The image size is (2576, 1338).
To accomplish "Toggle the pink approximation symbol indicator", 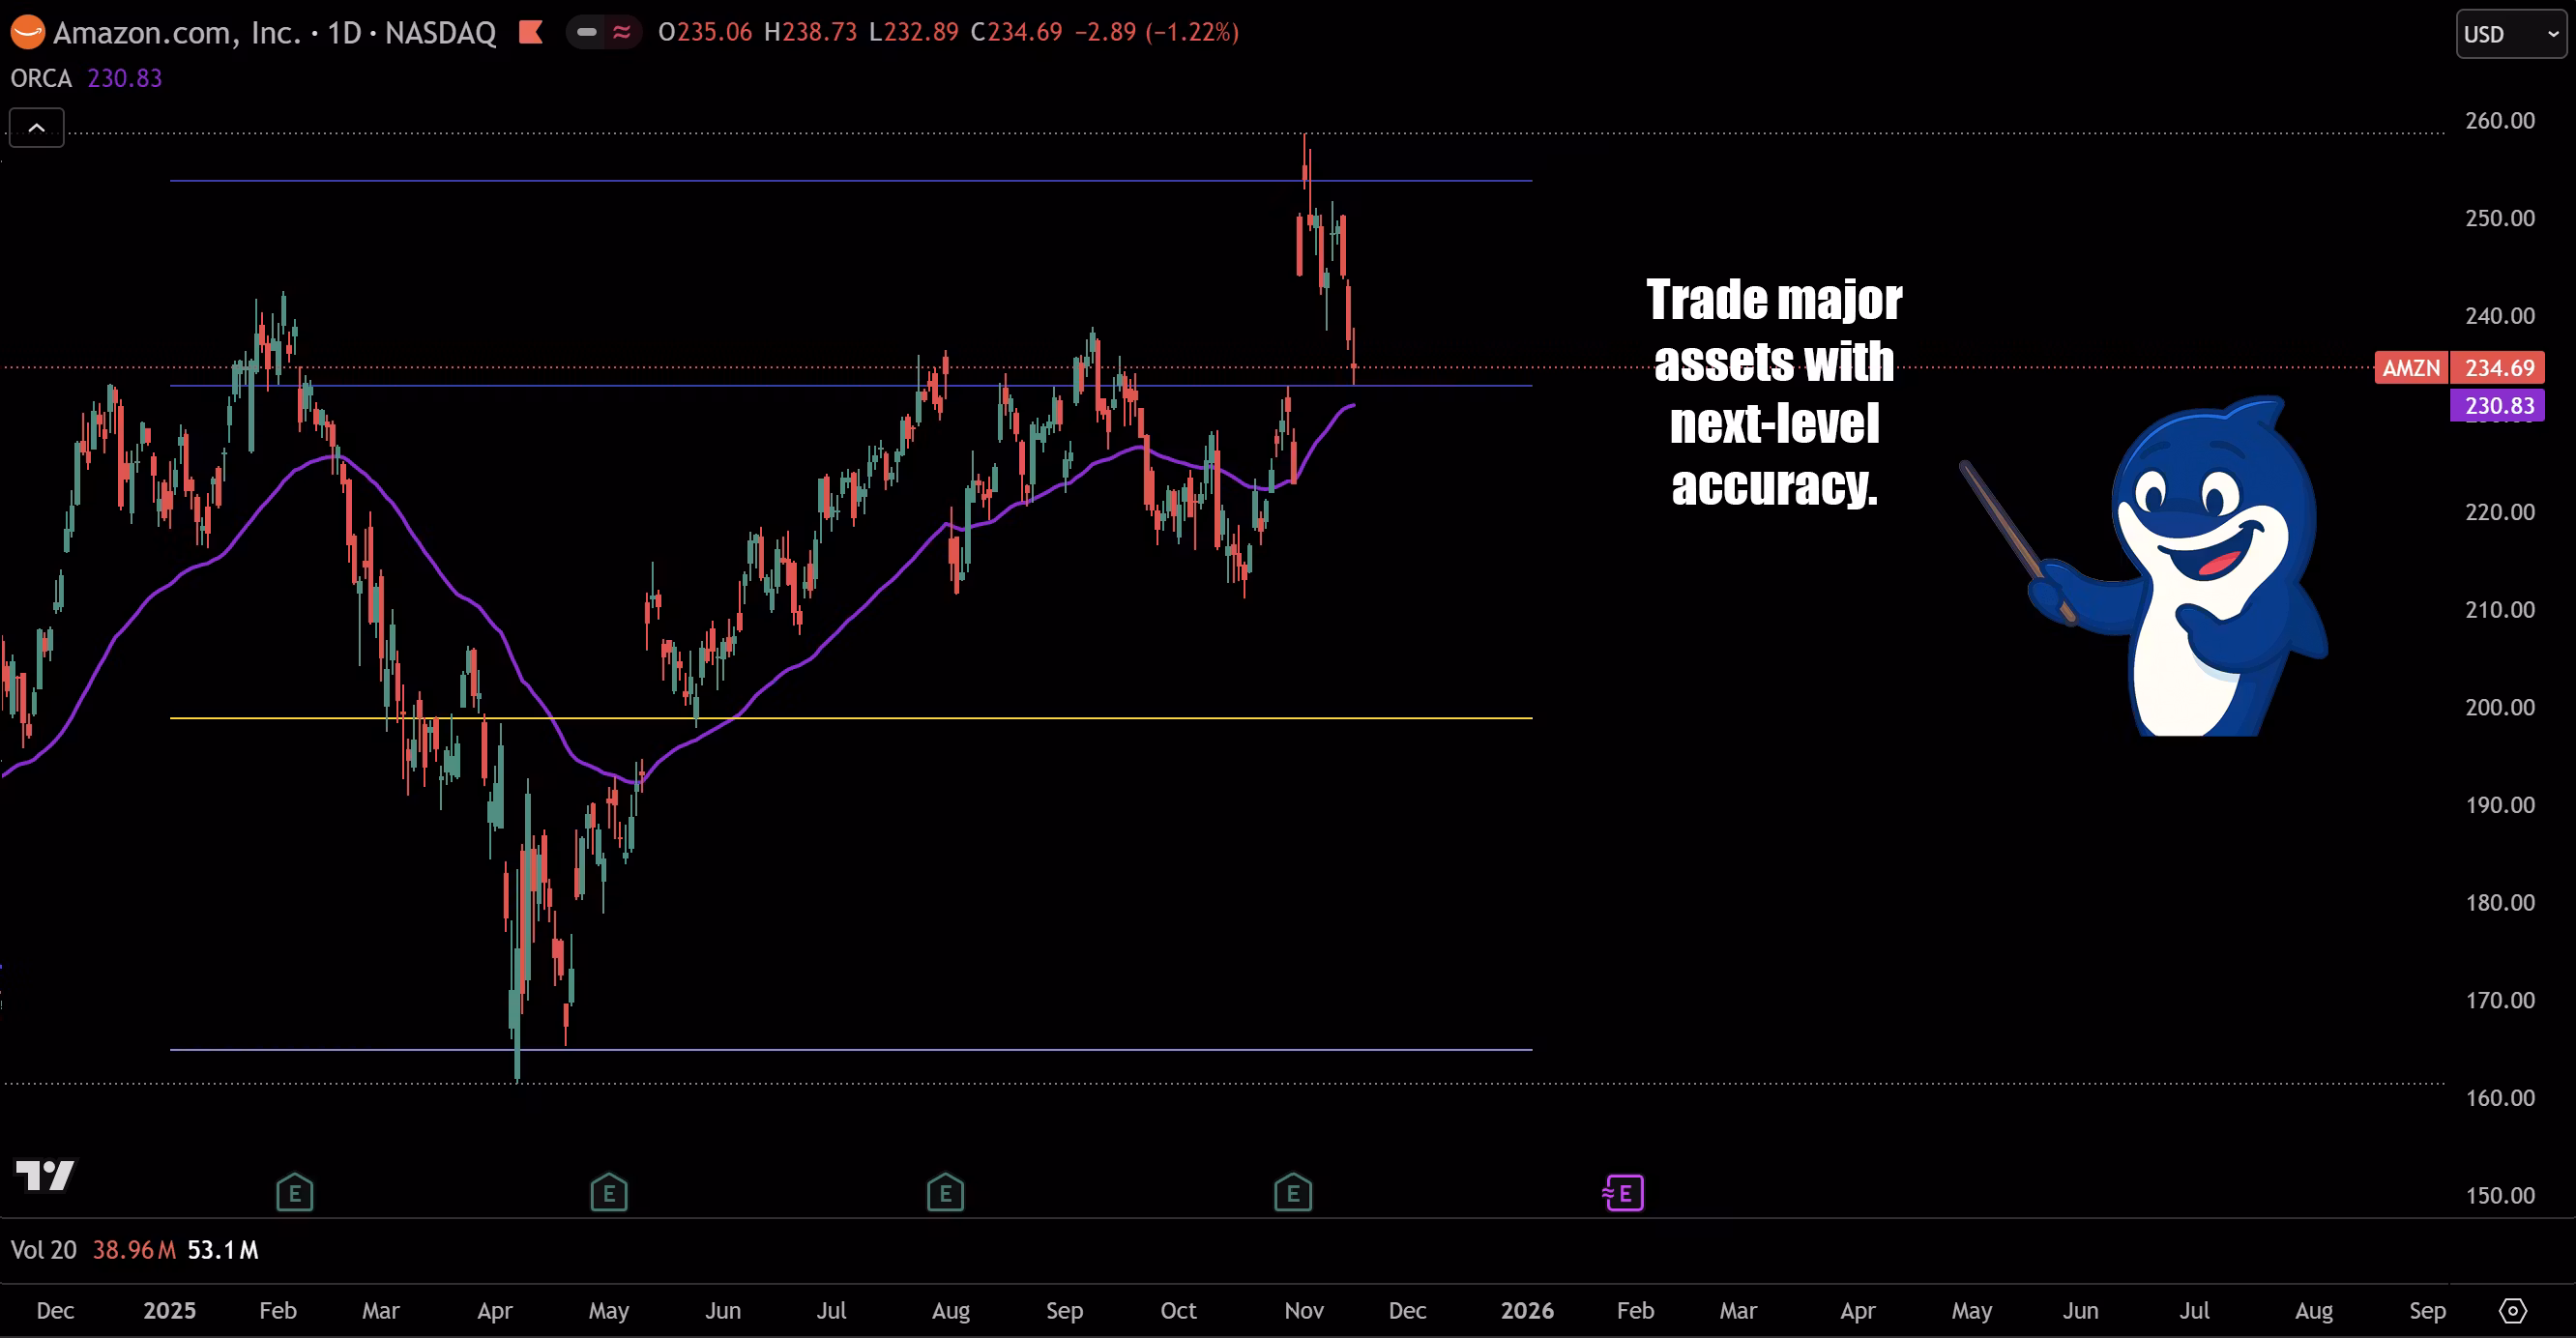I will (x=622, y=33).
